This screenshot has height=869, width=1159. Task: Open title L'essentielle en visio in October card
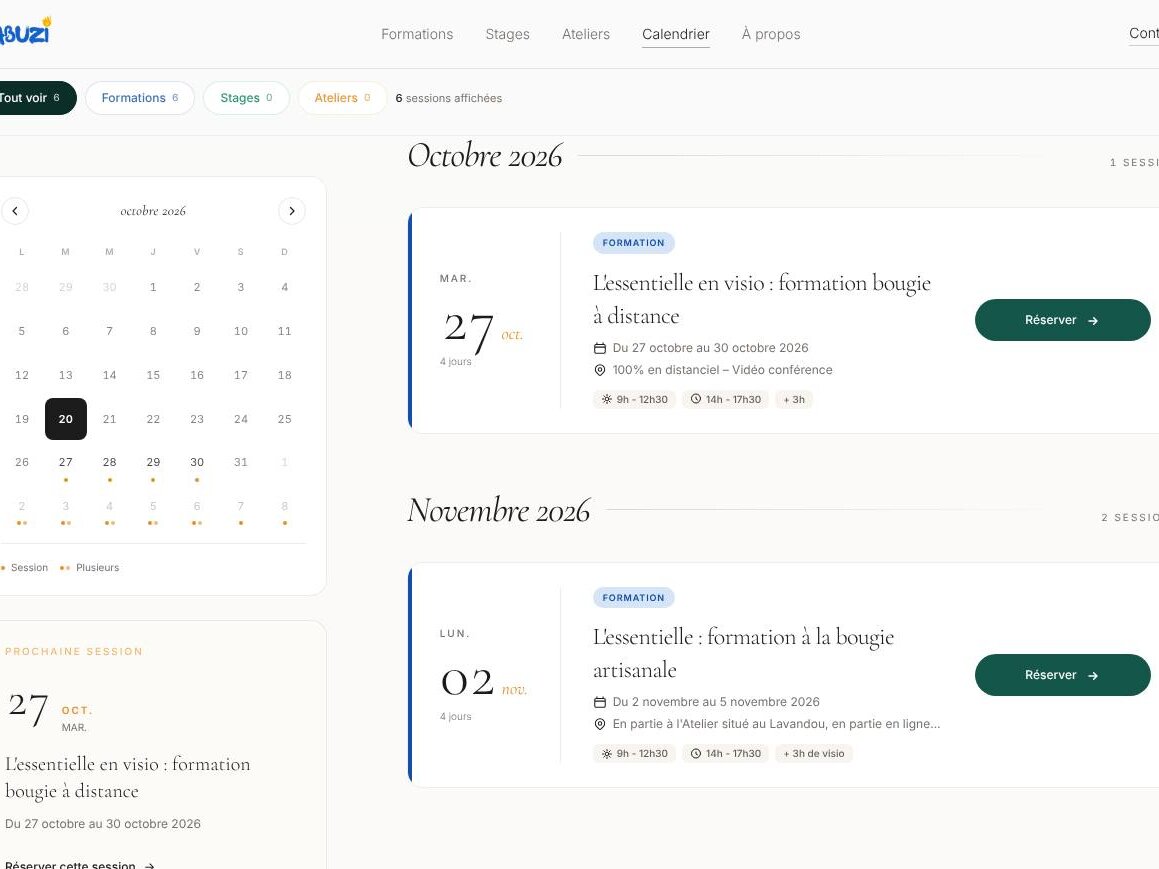coord(761,299)
